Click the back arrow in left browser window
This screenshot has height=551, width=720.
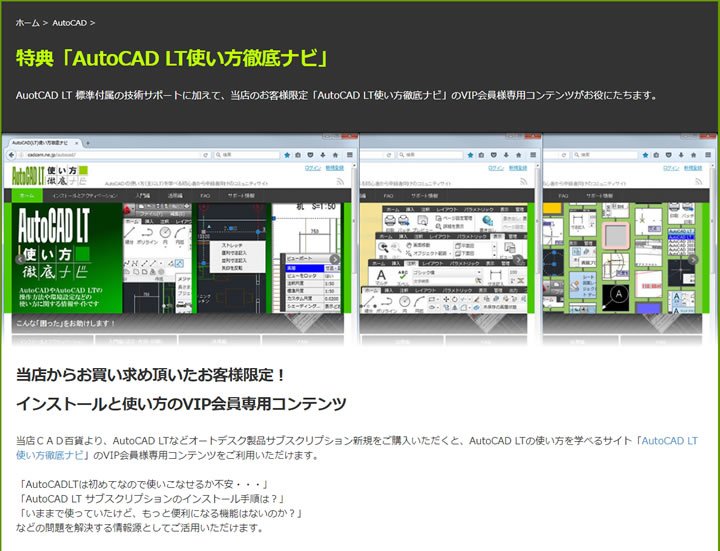tap(11, 155)
